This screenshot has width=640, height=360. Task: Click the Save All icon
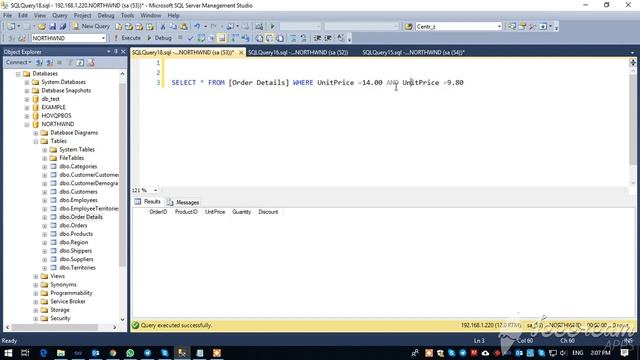click(63, 27)
